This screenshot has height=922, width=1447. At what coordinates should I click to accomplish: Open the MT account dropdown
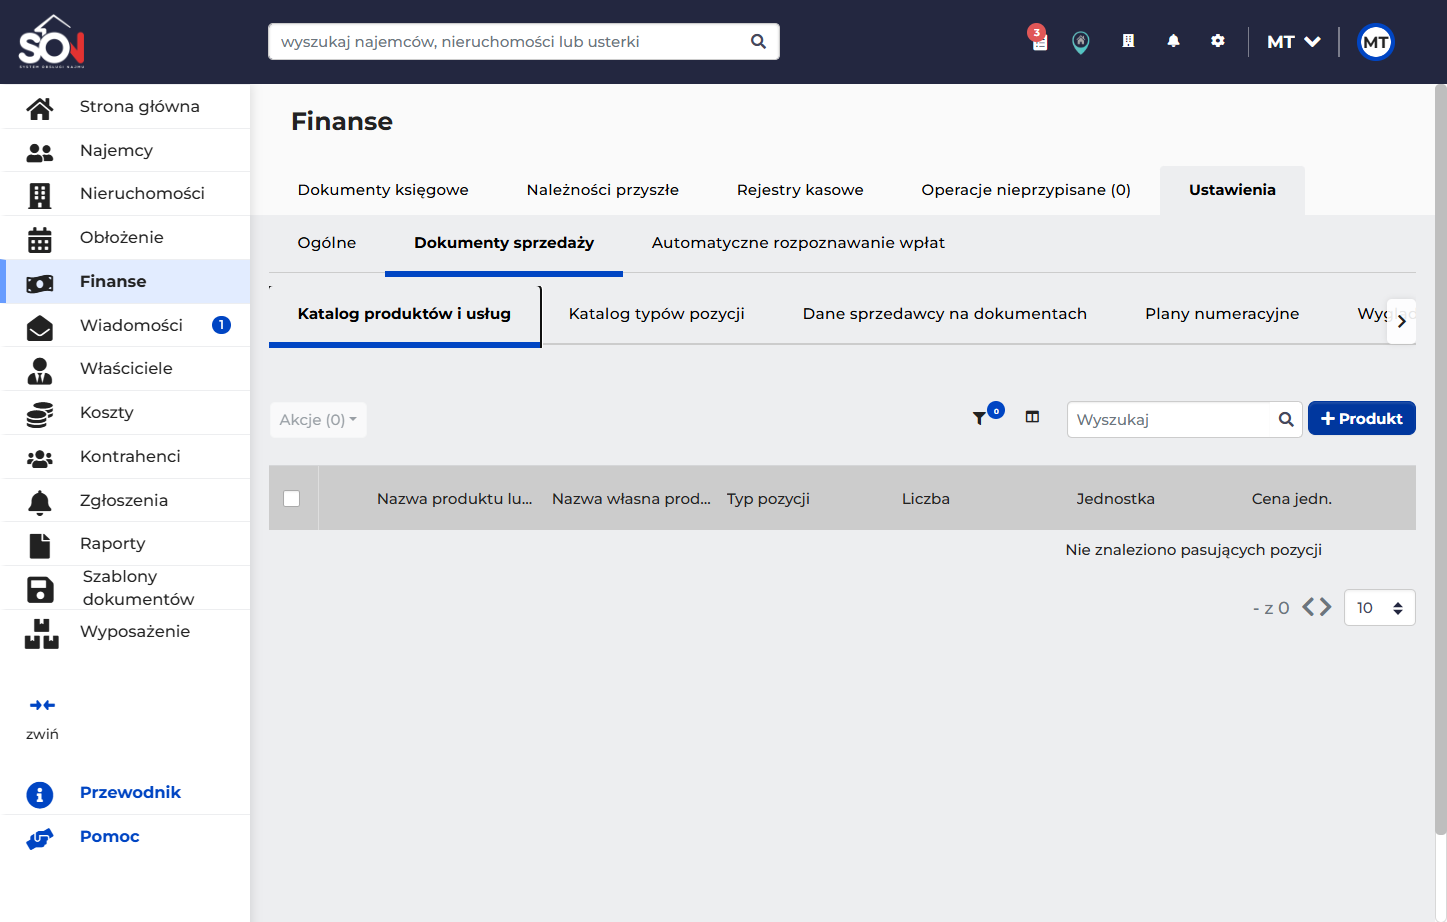pos(1294,42)
